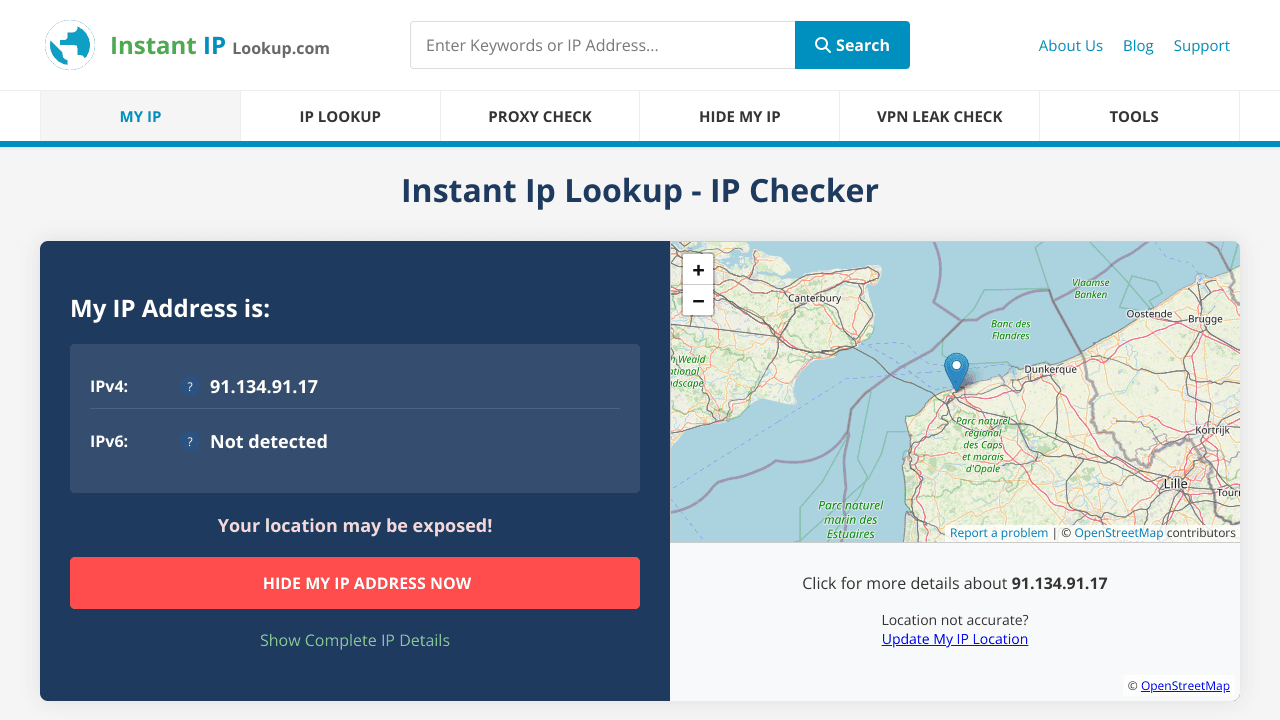Go to the HIDE MY IP tab
1280x720 pixels.
click(740, 116)
